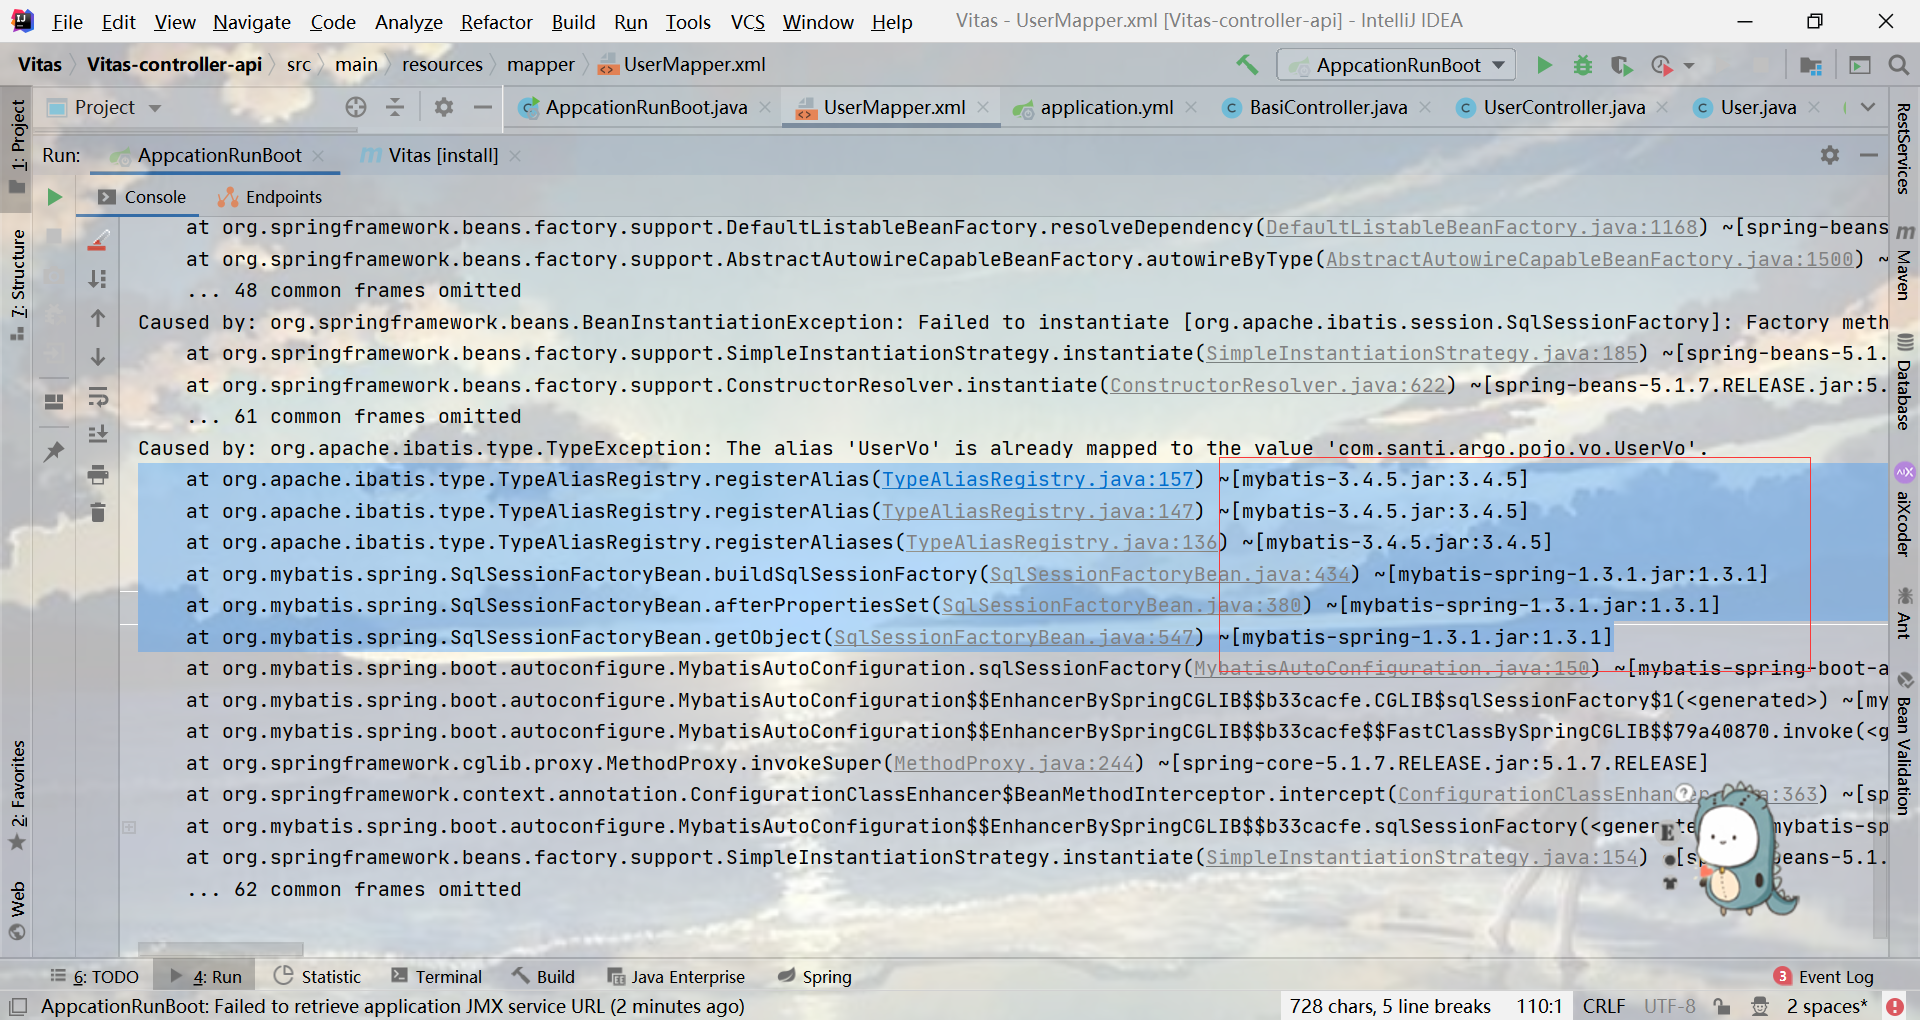Toggle read-only lock icon in status bar
The width and height of the screenshot is (1920, 1020).
(1721, 1006)
